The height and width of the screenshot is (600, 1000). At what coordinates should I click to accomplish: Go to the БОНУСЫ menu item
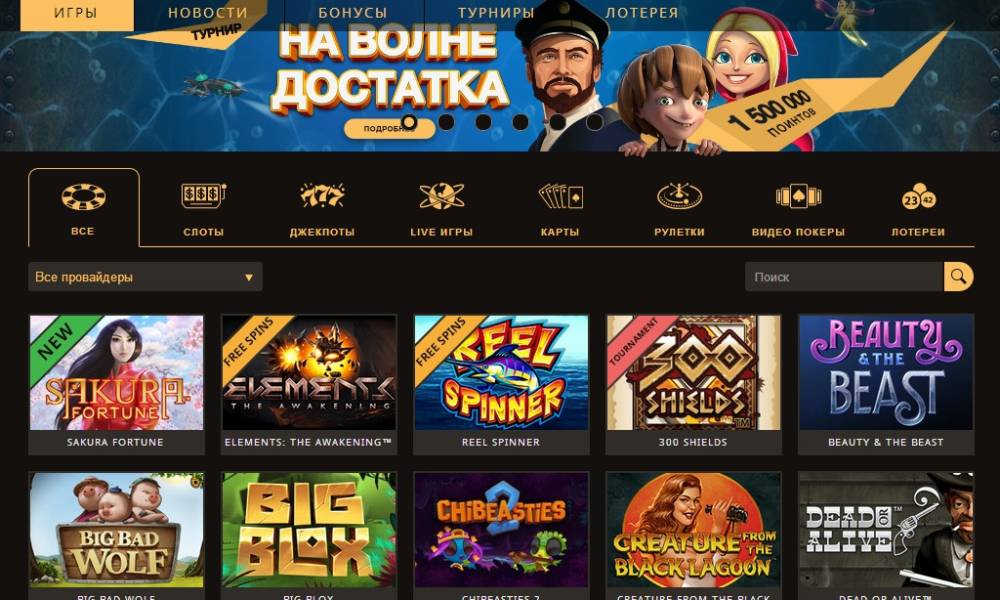pyautogui.click(x=353, y=13)
